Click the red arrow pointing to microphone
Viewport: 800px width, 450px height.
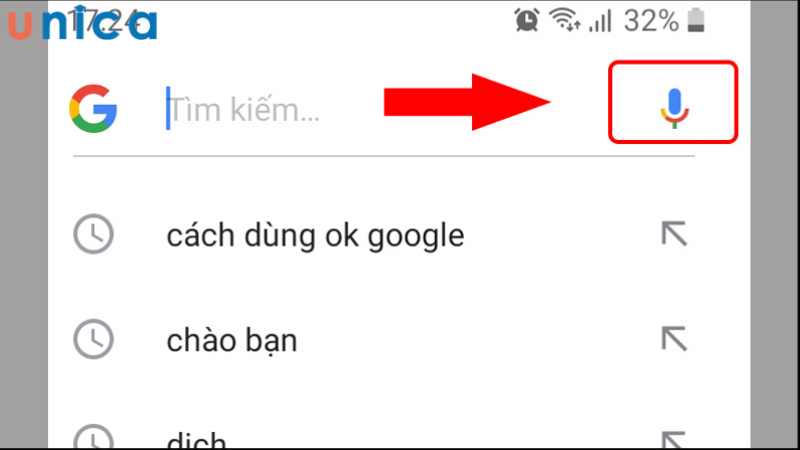[x=467, y=102]
